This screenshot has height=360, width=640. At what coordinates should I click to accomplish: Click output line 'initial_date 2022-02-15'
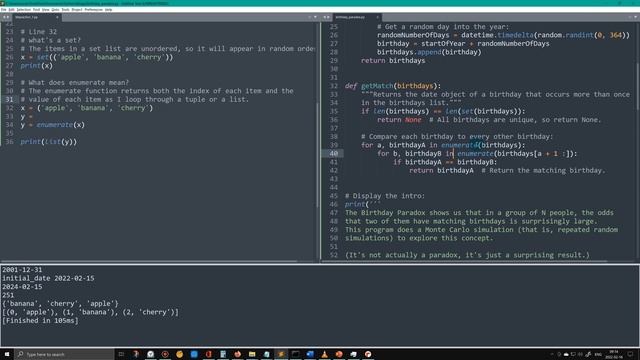point(48,278)
